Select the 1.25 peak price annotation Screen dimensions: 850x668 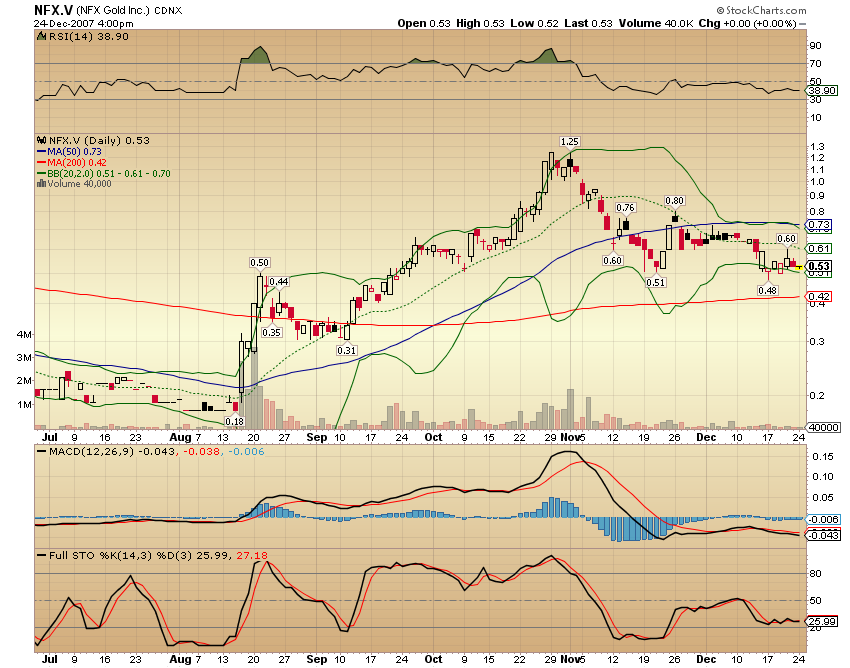tap(570, 142)
